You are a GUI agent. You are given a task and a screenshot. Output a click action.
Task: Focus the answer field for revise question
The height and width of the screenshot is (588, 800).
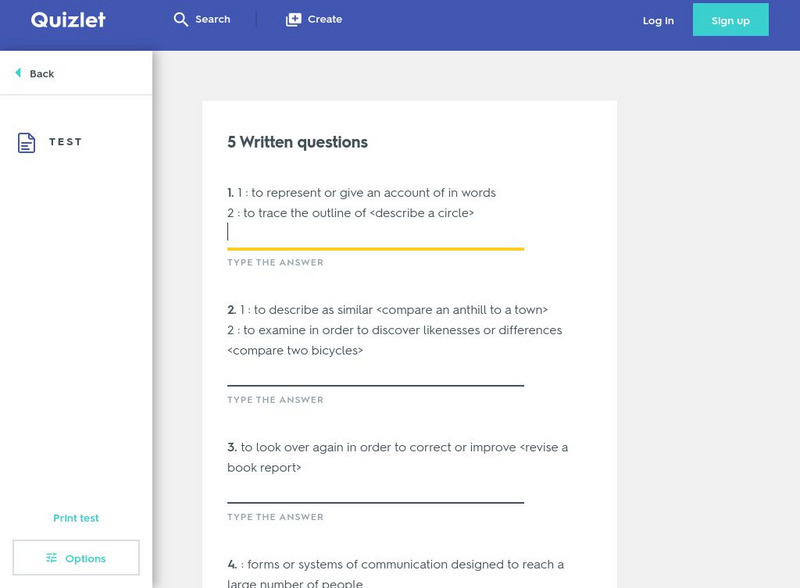pos(376,491)
